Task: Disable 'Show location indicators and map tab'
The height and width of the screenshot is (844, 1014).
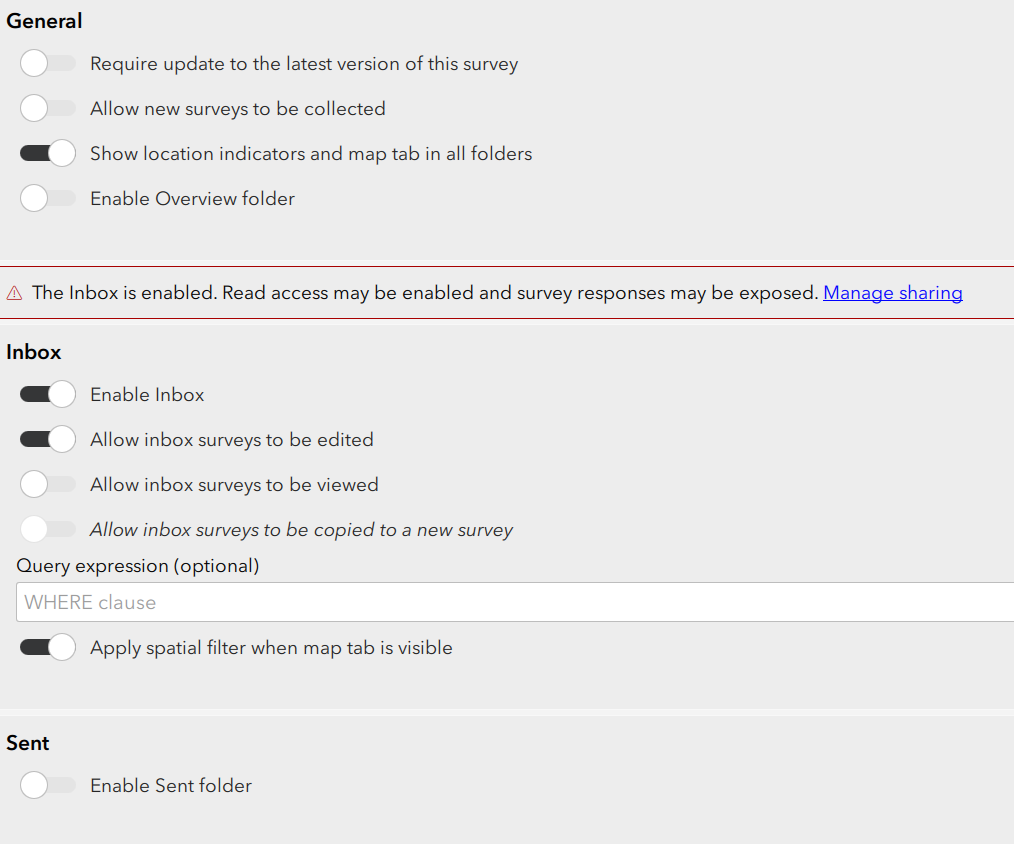Action: click(x=47, y=153)
